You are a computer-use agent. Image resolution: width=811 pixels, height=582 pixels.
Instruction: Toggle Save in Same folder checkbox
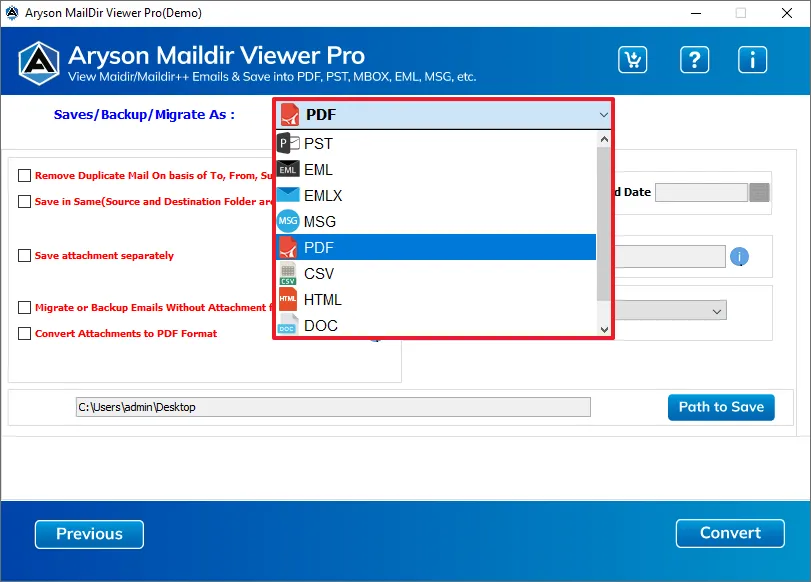[x=24, y=201]
